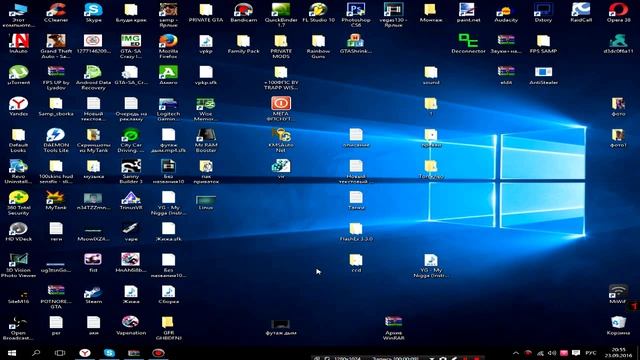
Task: Open taskbar Search magnifier
Action: pyautogui.click(x=36, y=353)
